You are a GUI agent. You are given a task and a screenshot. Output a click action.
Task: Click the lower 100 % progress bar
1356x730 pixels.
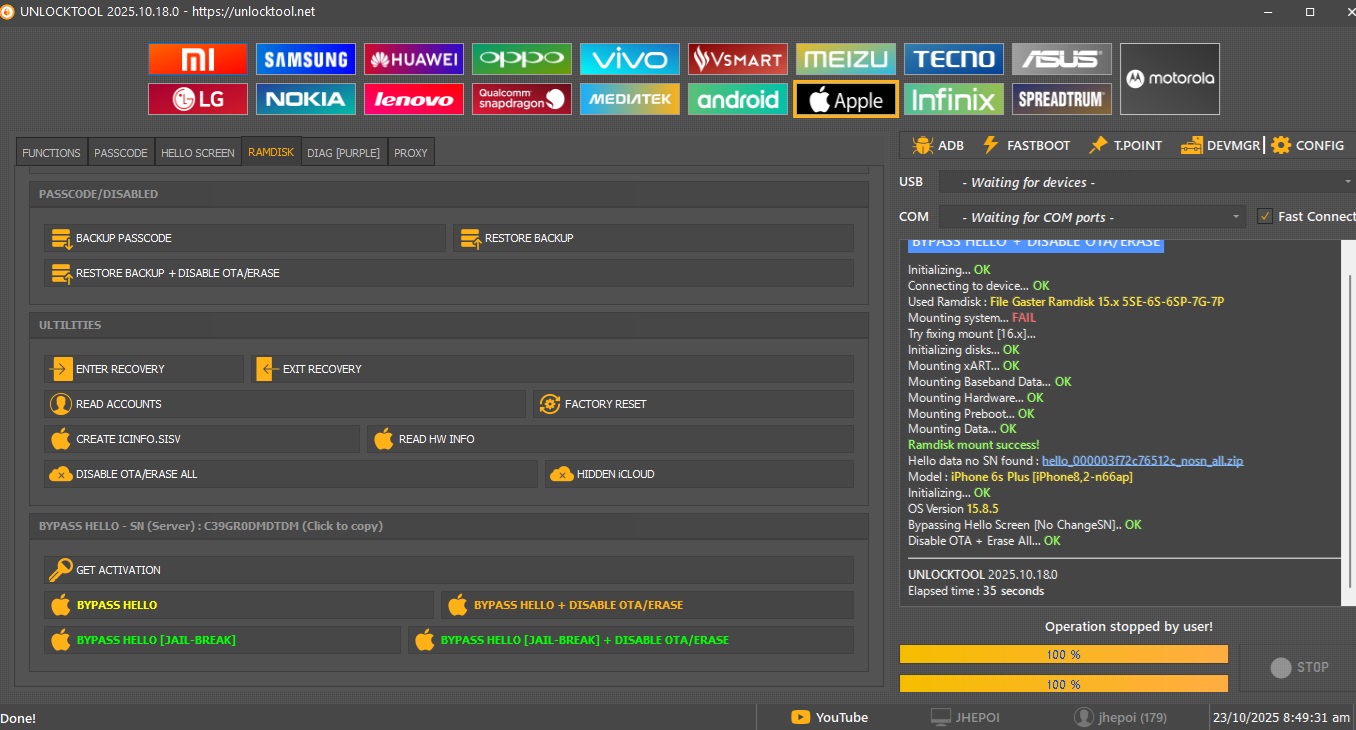click(1064, 684)
